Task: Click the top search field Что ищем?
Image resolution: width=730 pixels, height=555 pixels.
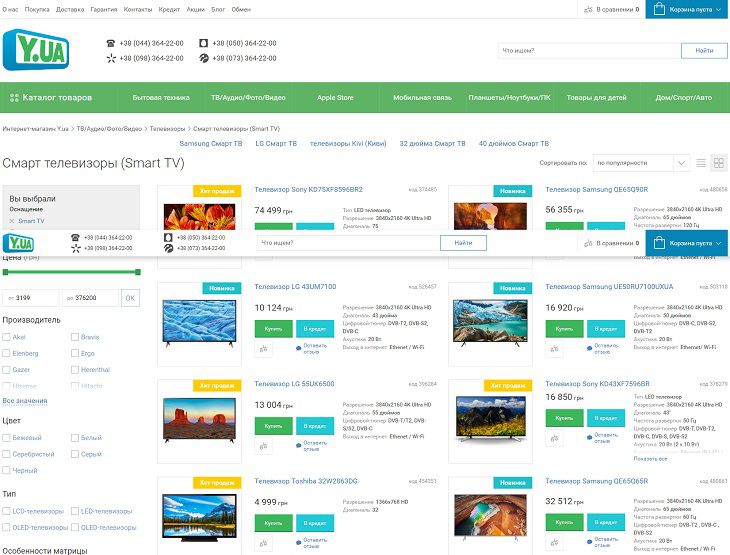Action: 588,50
